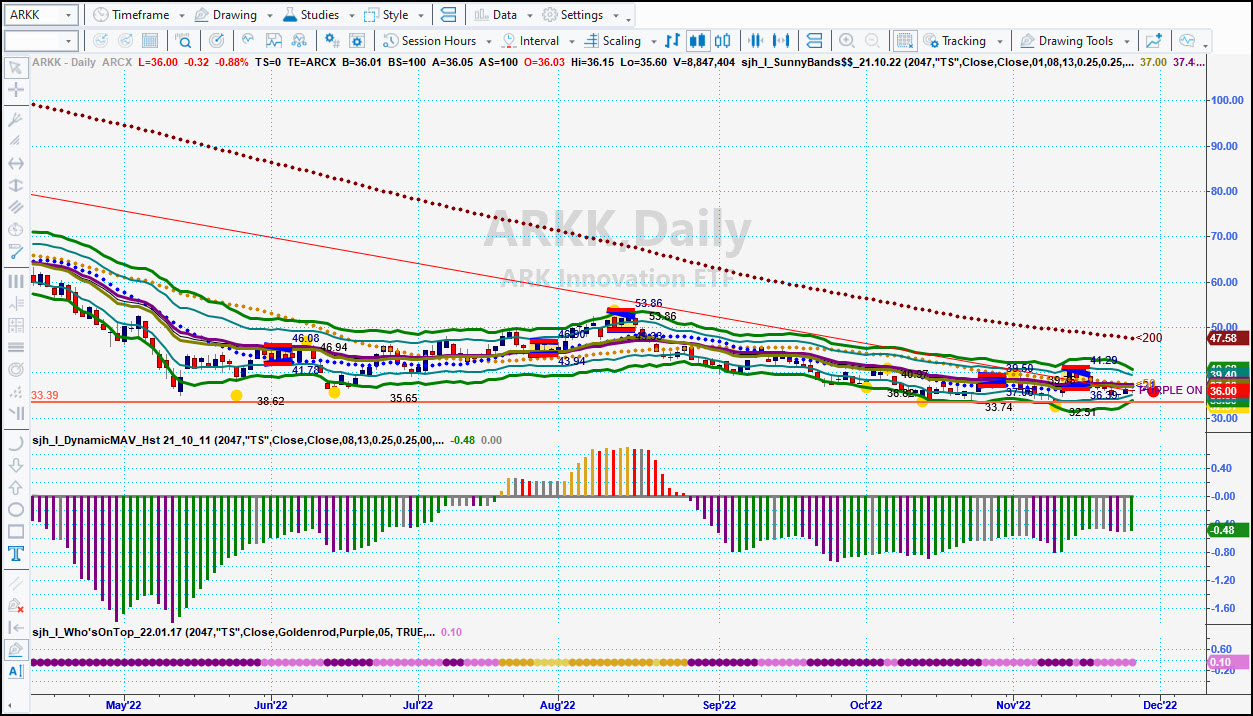This screenshot has height=716, width=1253.
Task: Click the stacked panels icon in top toolbar
Action: (447, 15)
